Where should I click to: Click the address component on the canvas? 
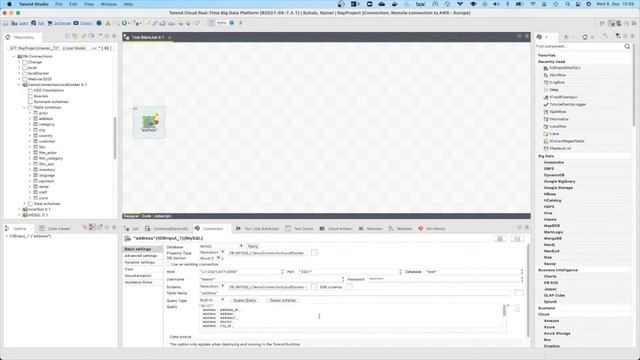pos(149,122)
